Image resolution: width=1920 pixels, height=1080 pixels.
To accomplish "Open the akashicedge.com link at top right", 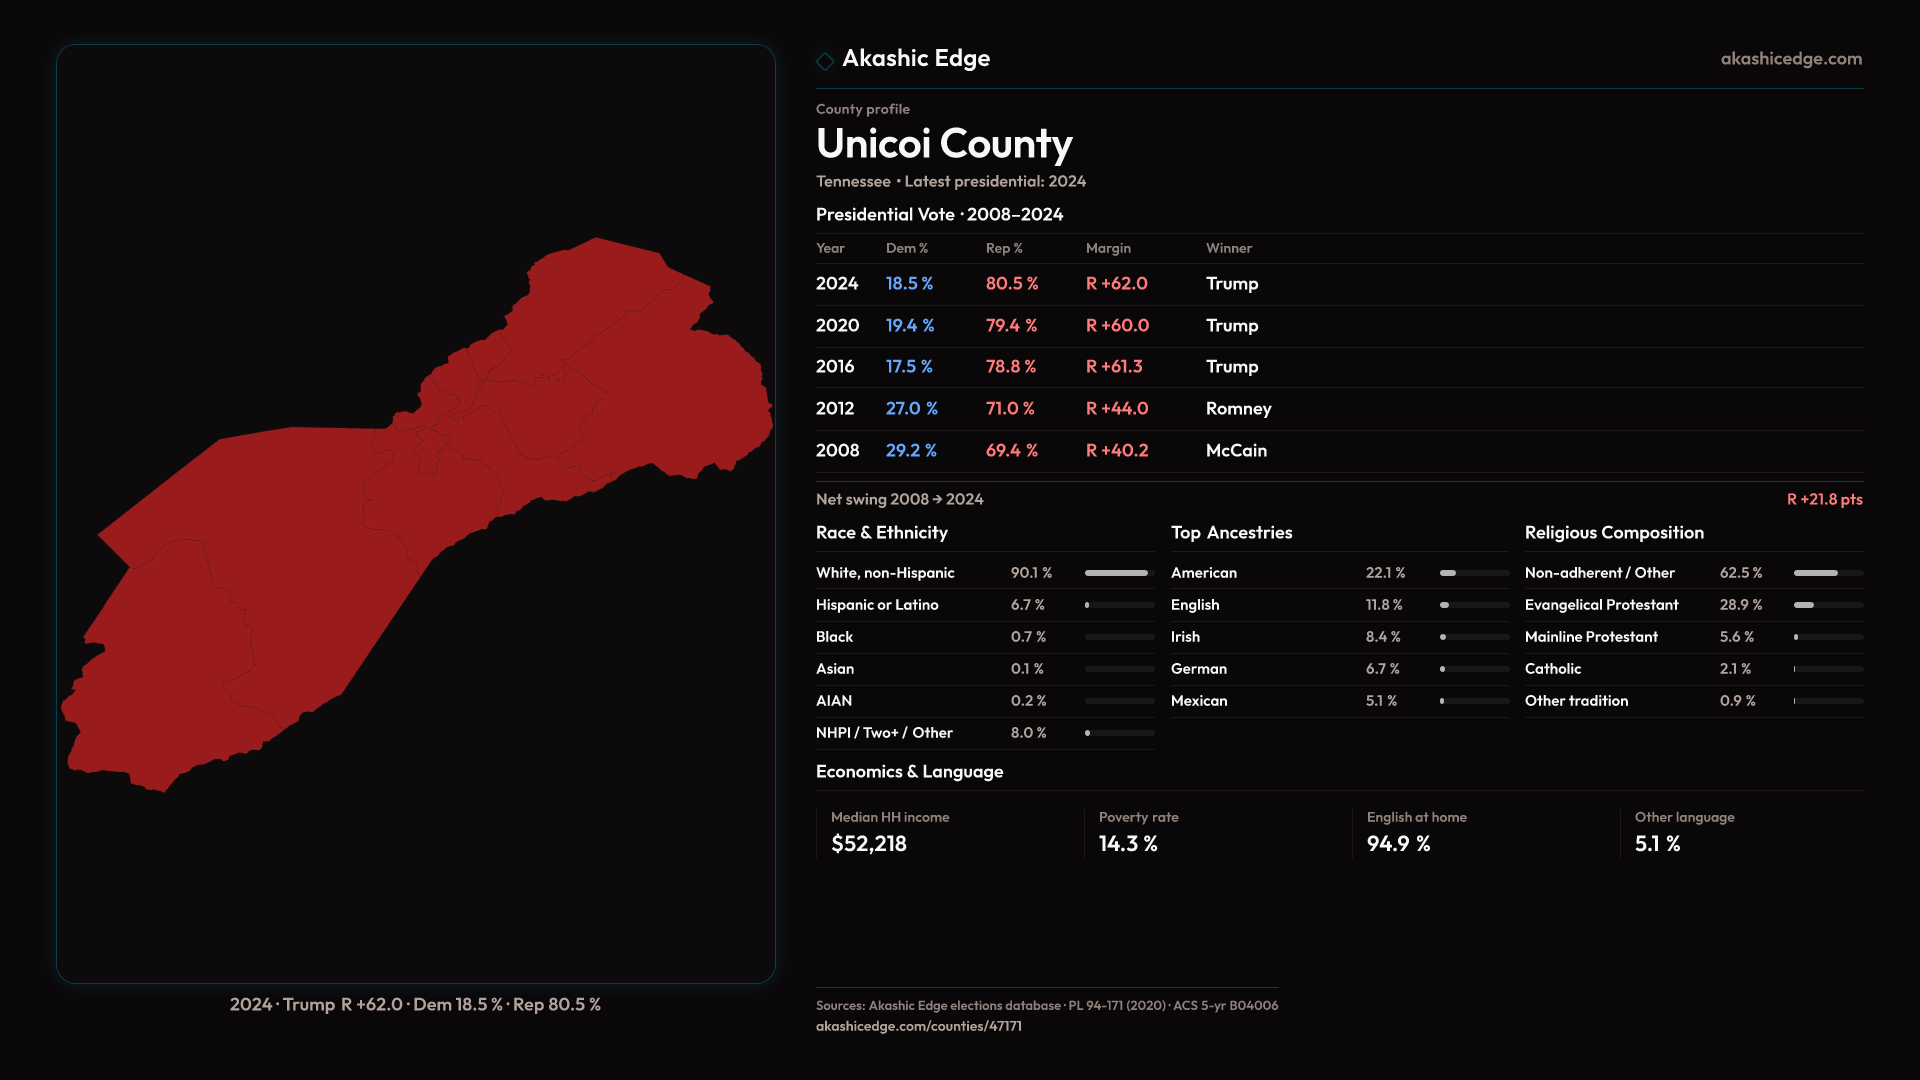I will pos(1791,59).
